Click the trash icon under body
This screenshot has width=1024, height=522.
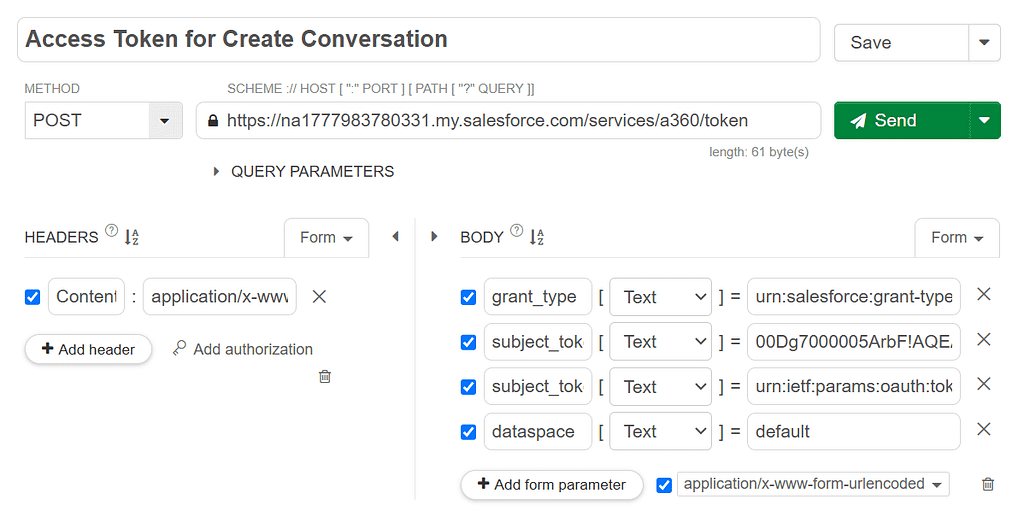click(988, 484)
